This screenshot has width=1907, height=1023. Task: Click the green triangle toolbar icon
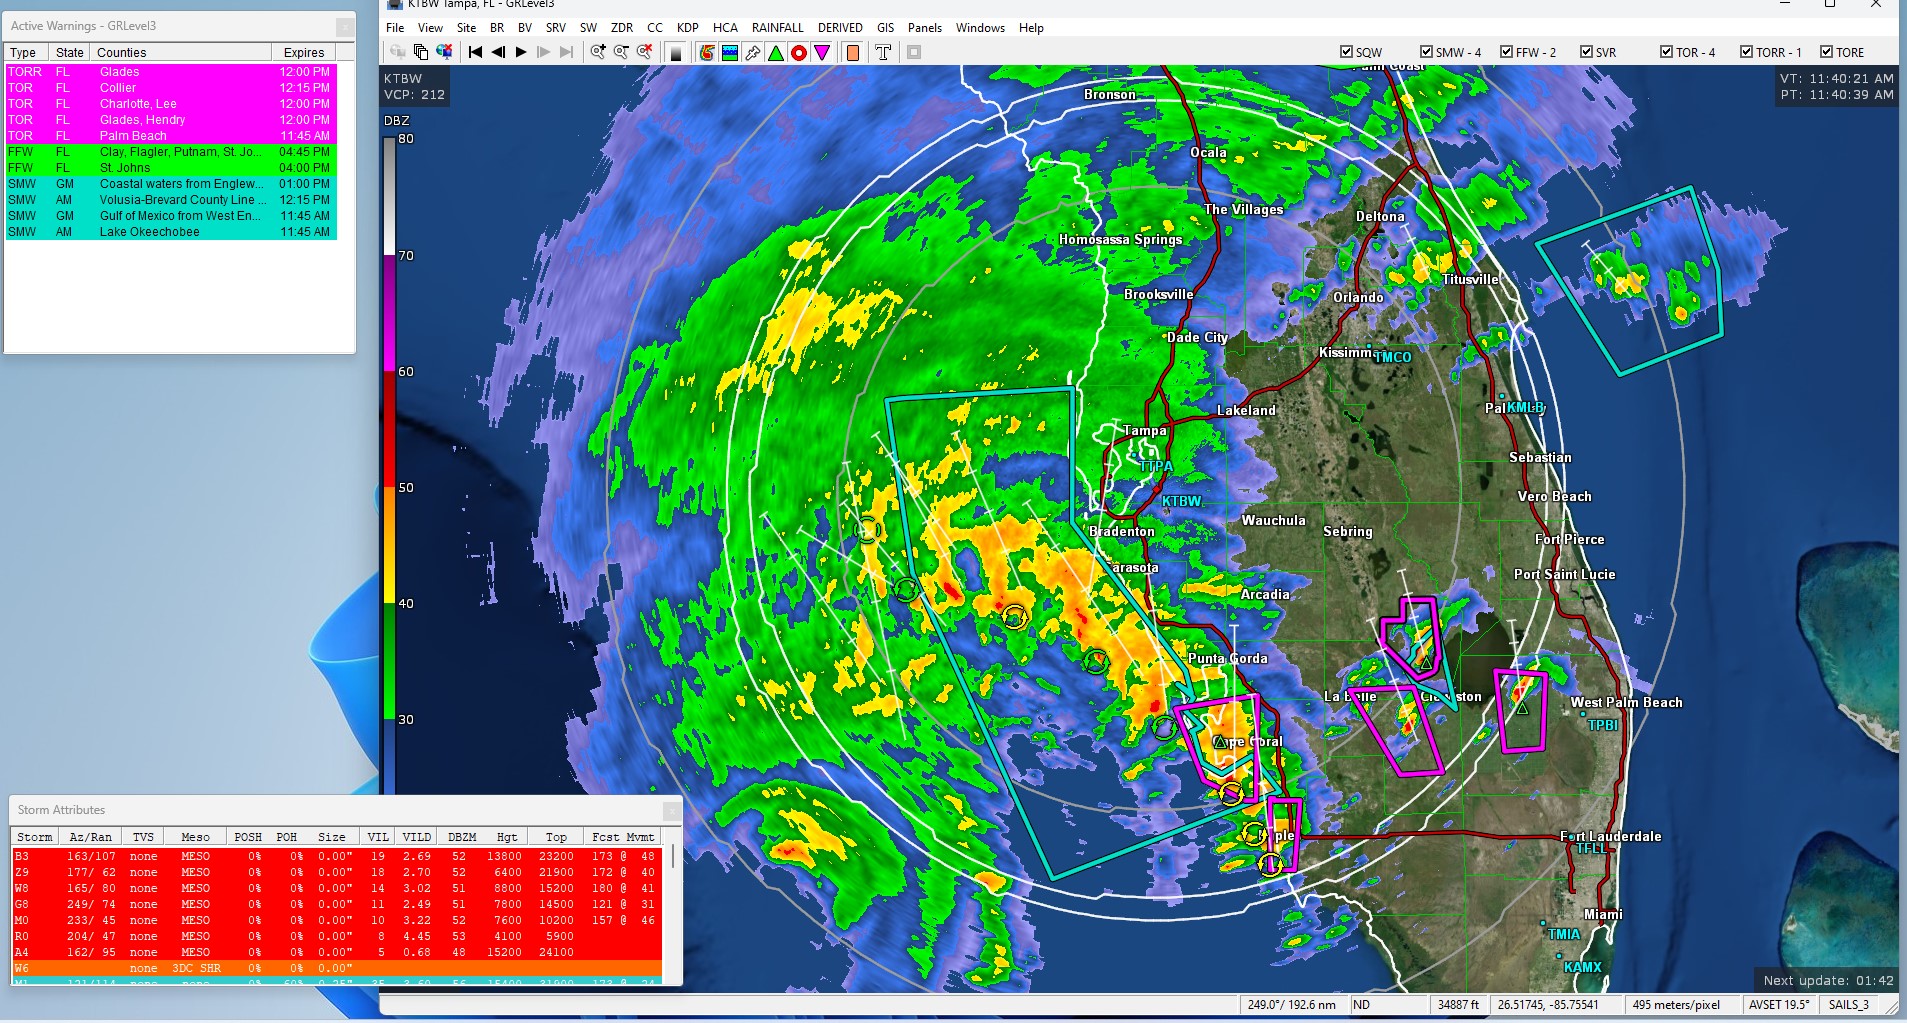point(776,53)
